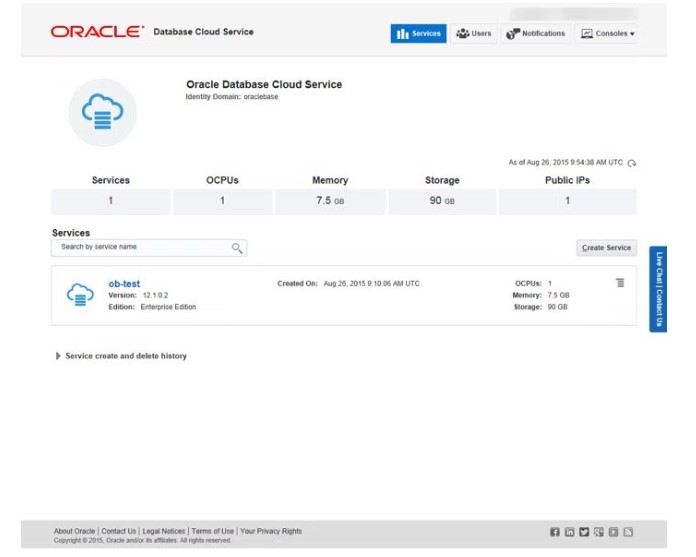Open the Terms of Use link
Viewport: 696px width, 557px height.
tap(213, 531)
